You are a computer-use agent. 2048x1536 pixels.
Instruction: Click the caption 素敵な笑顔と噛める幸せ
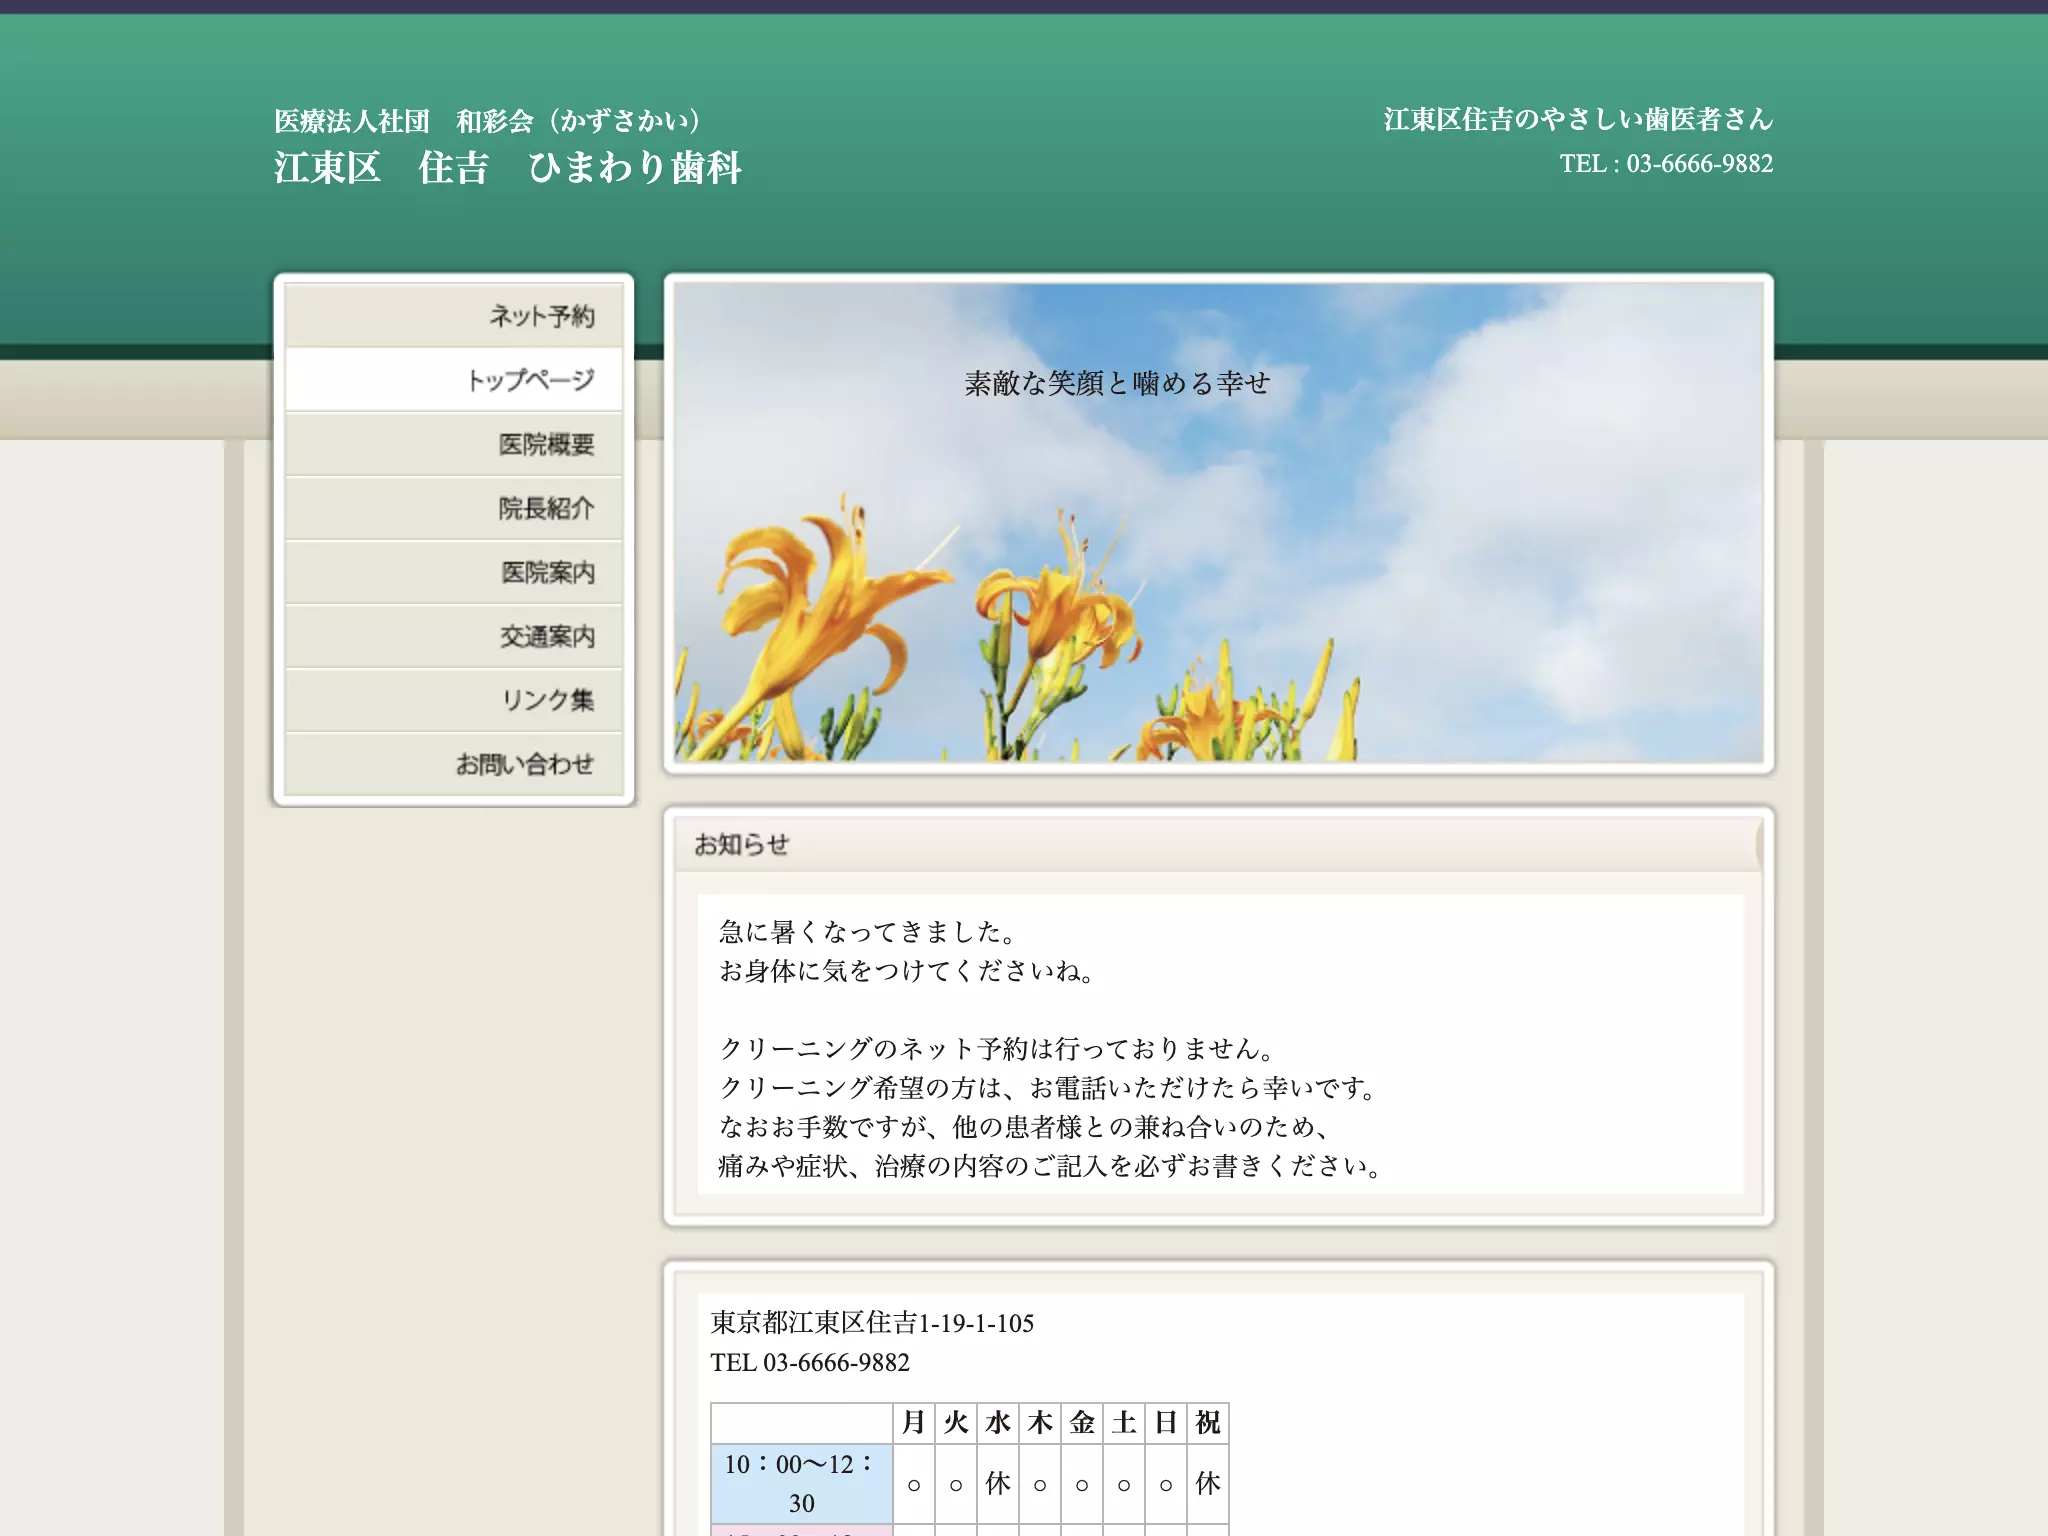(x=1117, y=383)
